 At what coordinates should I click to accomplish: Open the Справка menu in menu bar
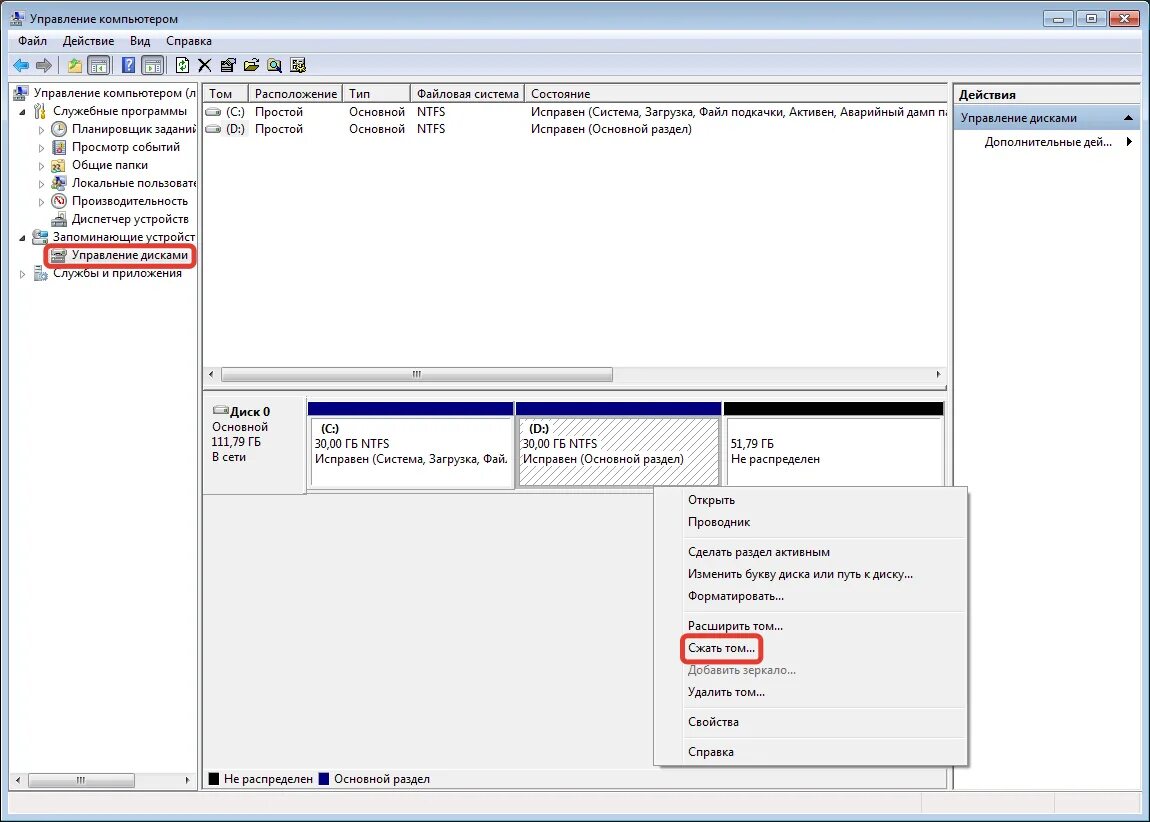point(188,41)
